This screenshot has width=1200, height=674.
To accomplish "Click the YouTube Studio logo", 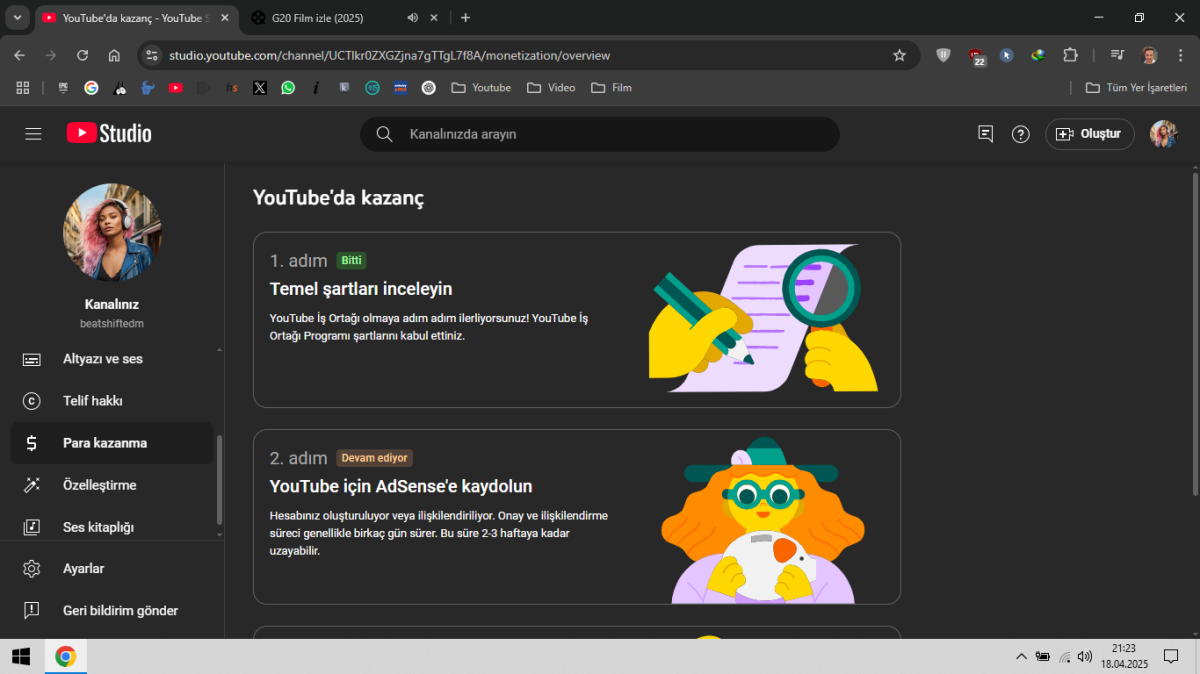I will (x=109, y=133).
